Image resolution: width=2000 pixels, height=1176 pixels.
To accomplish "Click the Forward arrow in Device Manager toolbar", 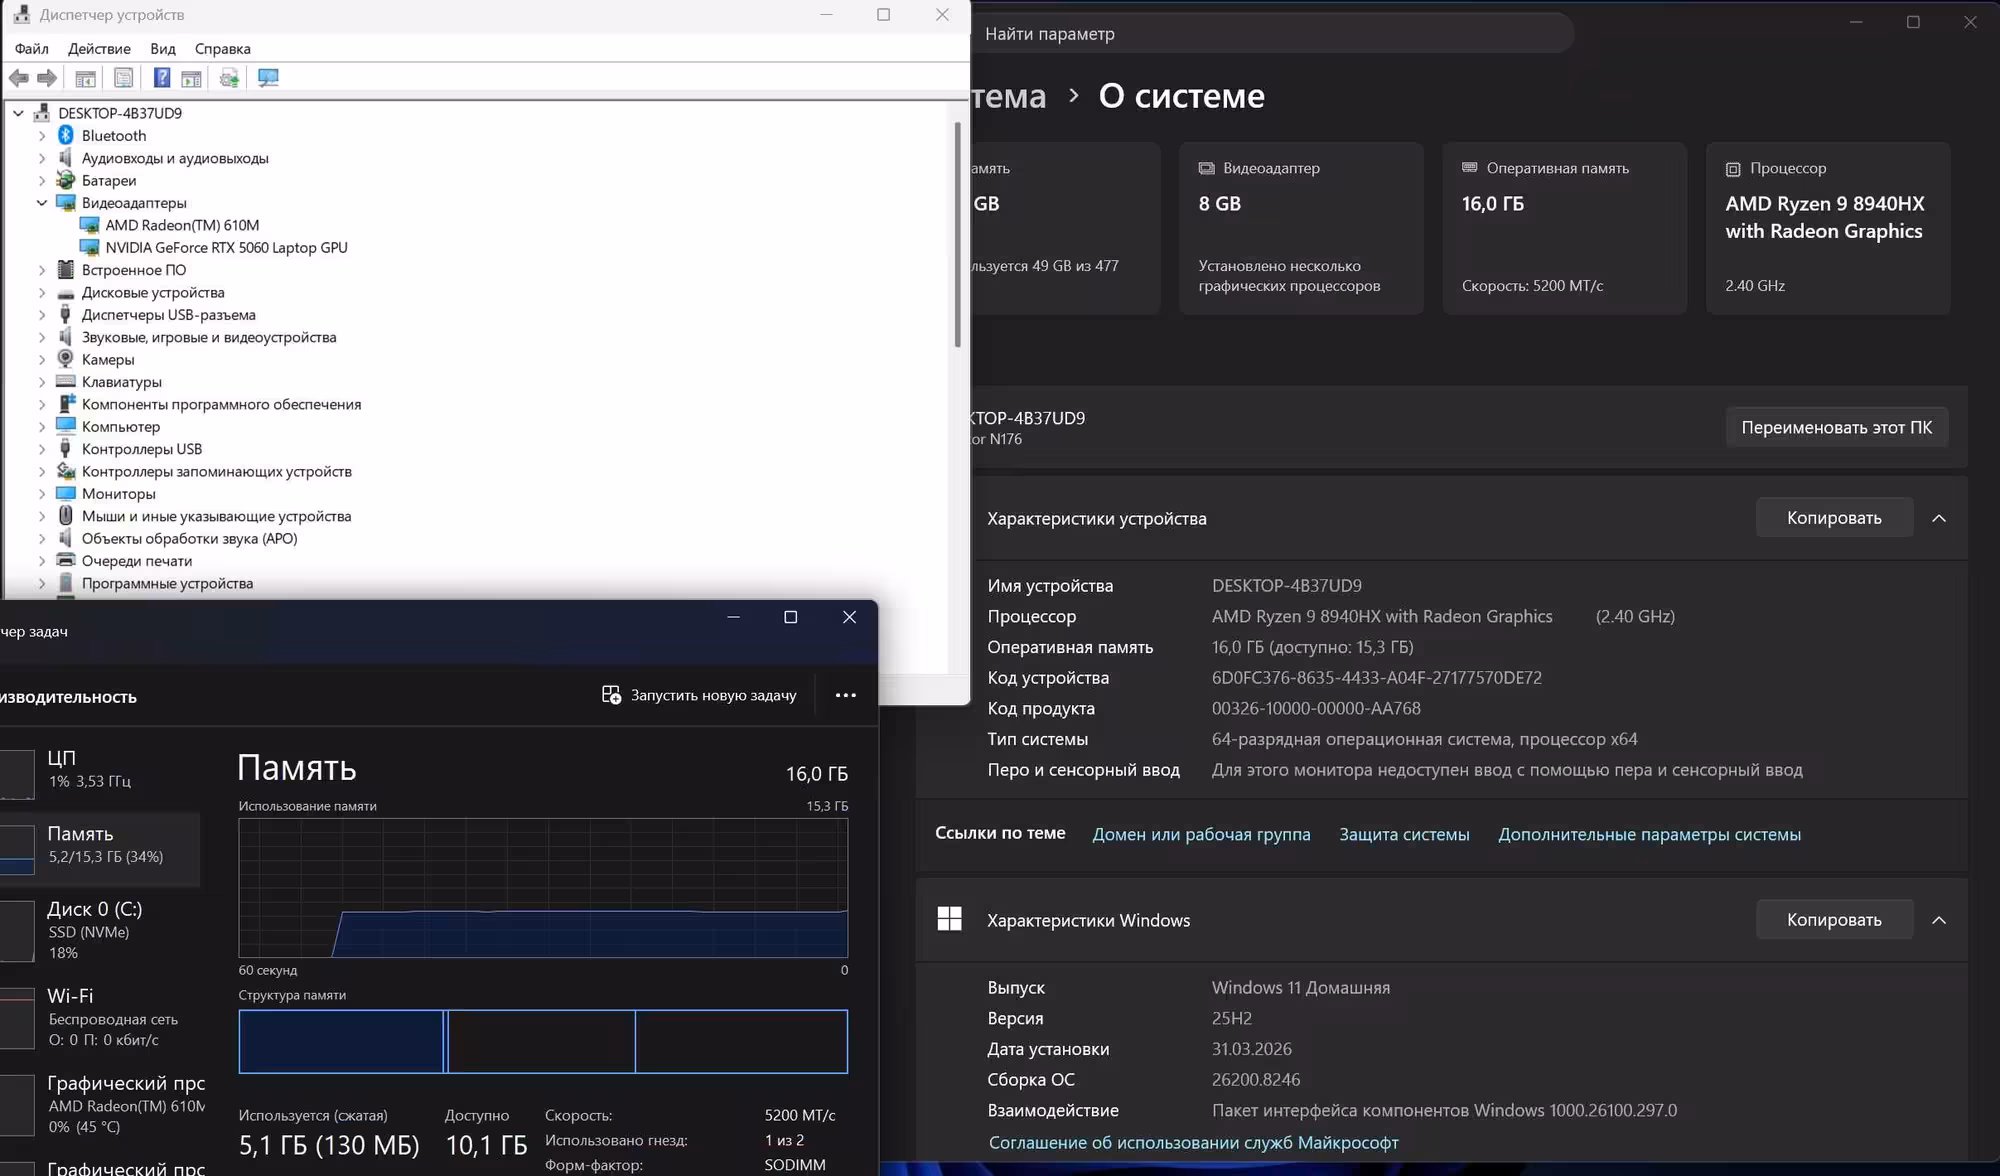I will (x=47, y=78).
